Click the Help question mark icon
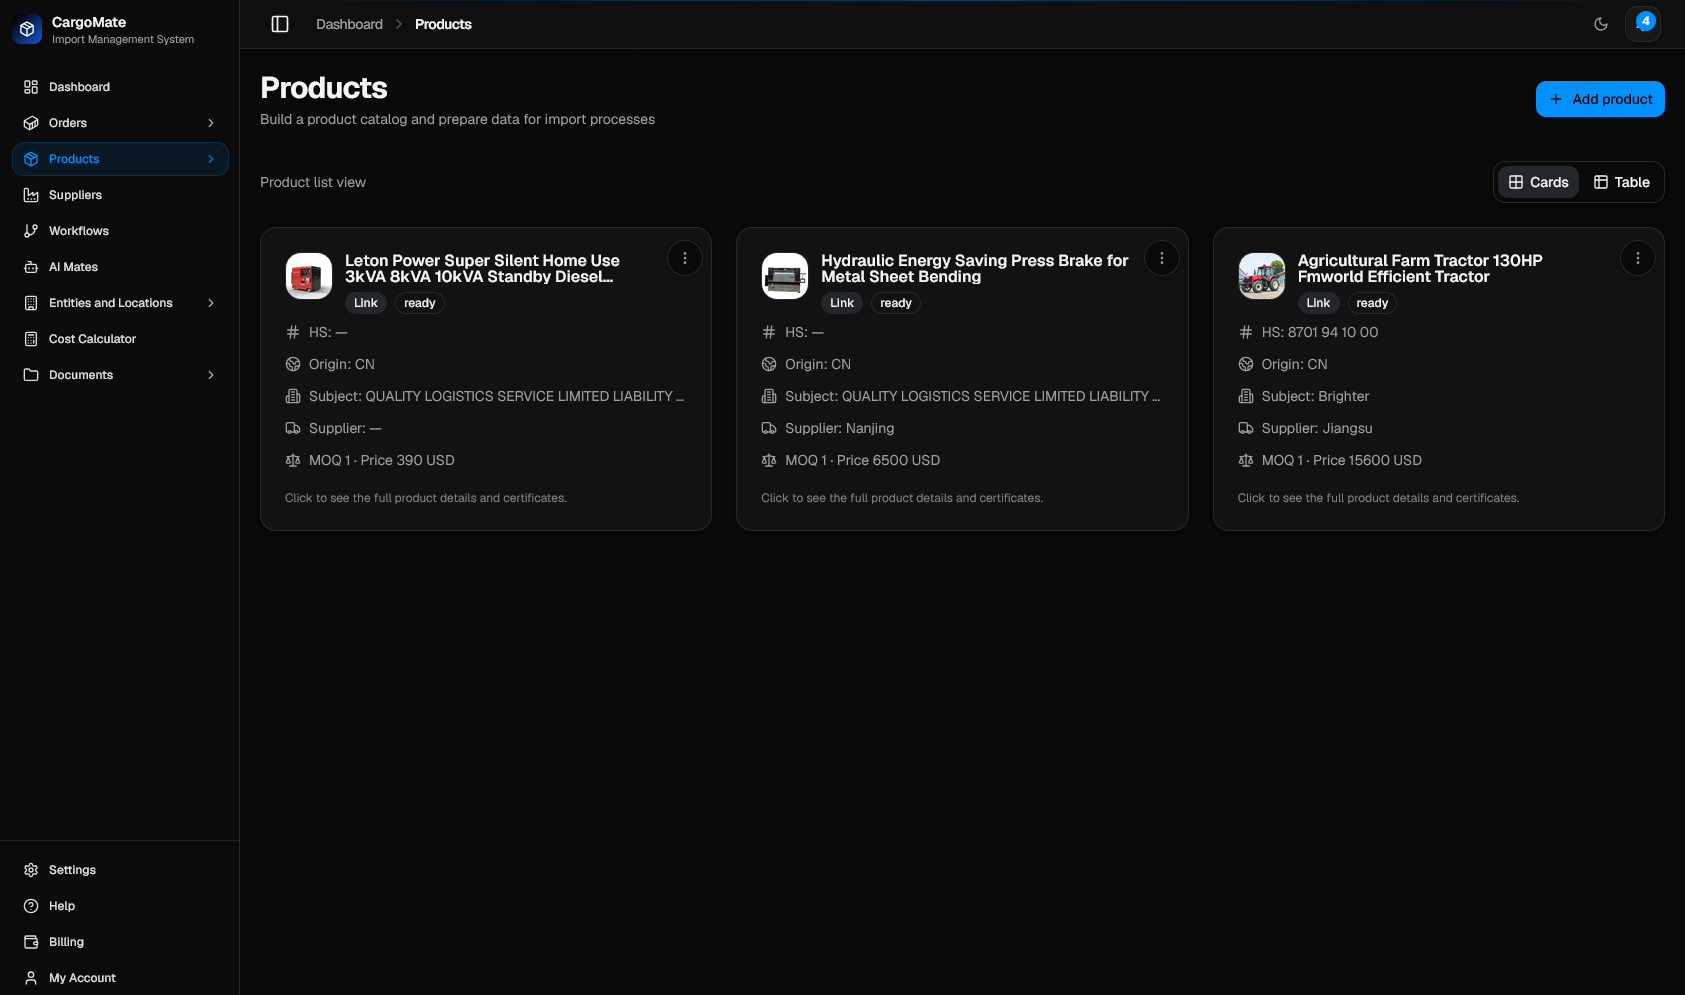This screenshot has width=1685, height=995. [31, 906]
